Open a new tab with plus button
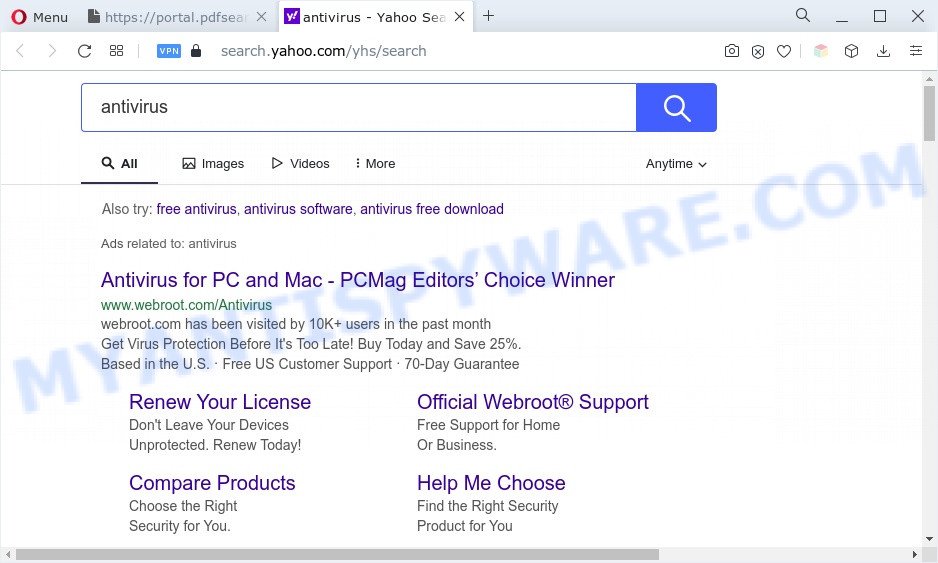938x563 pixels. pos(488,16)
